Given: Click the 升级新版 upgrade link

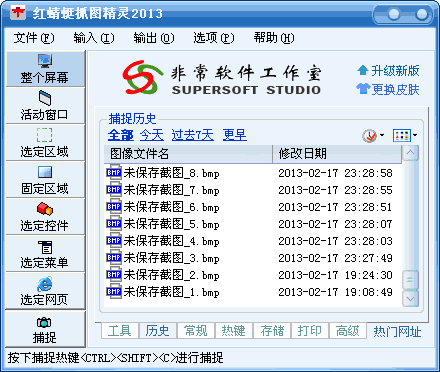Looking at the screenshot, I should click(x=388, y=71).
